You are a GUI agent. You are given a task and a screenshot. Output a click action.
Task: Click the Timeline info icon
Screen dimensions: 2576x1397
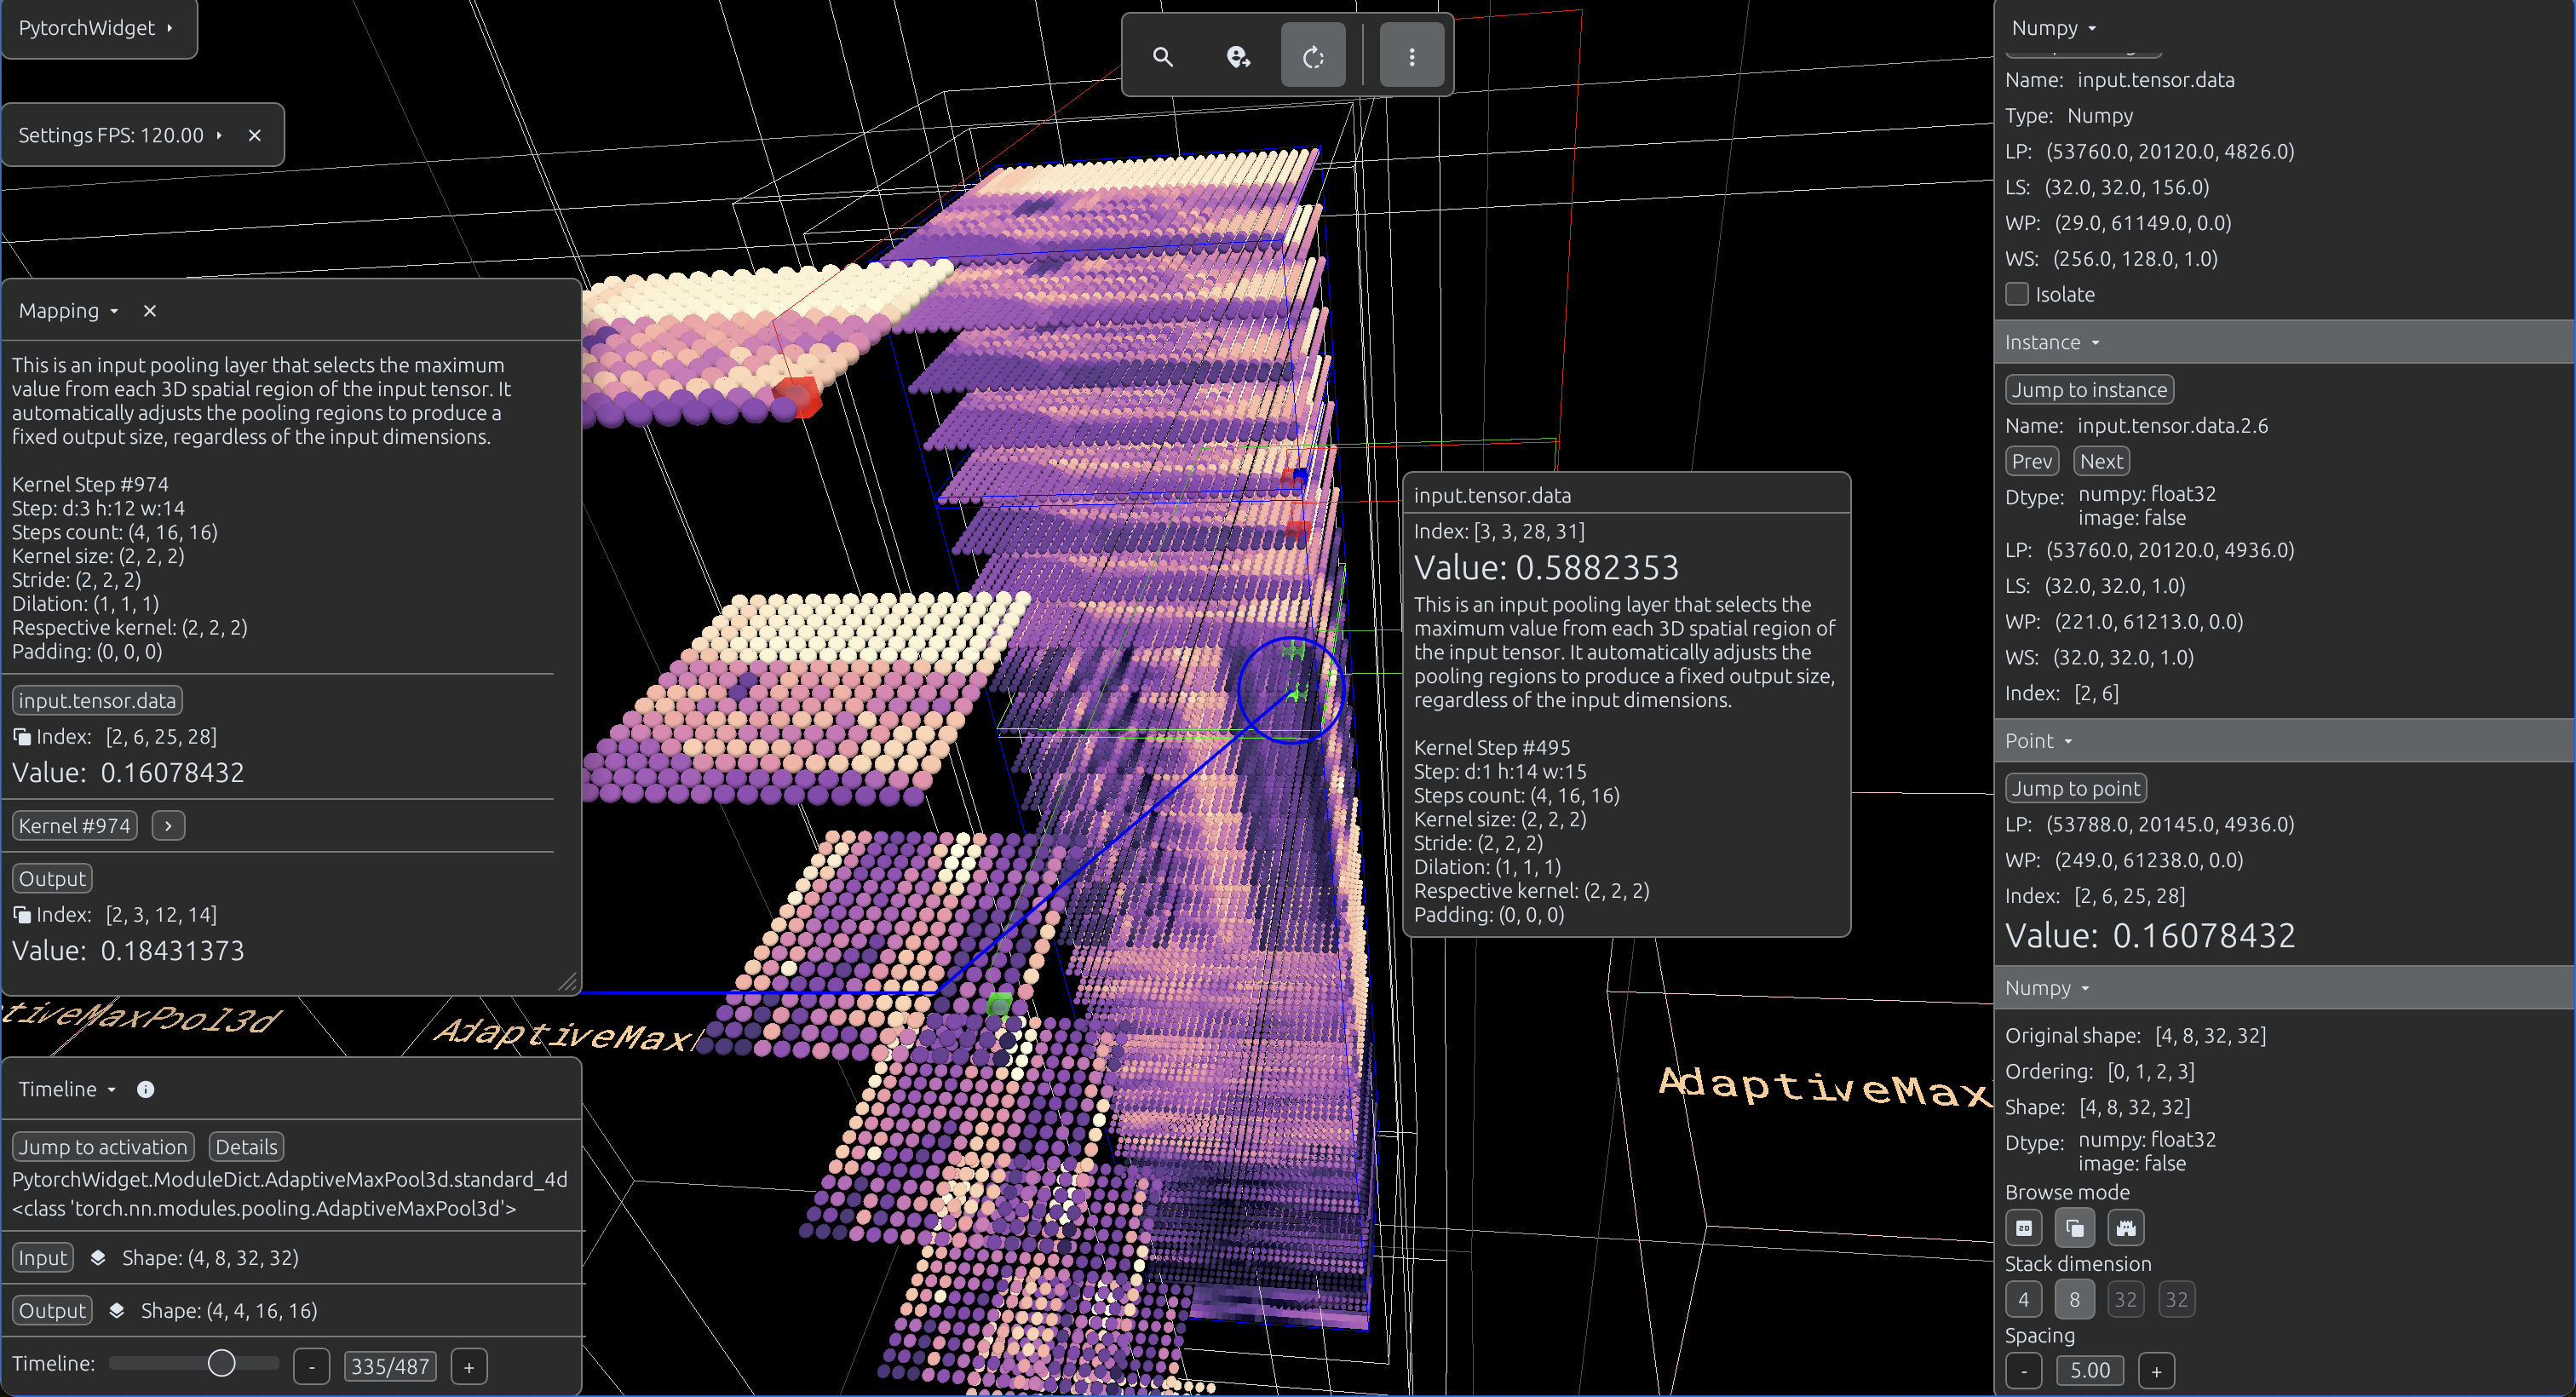point(146,1089)
